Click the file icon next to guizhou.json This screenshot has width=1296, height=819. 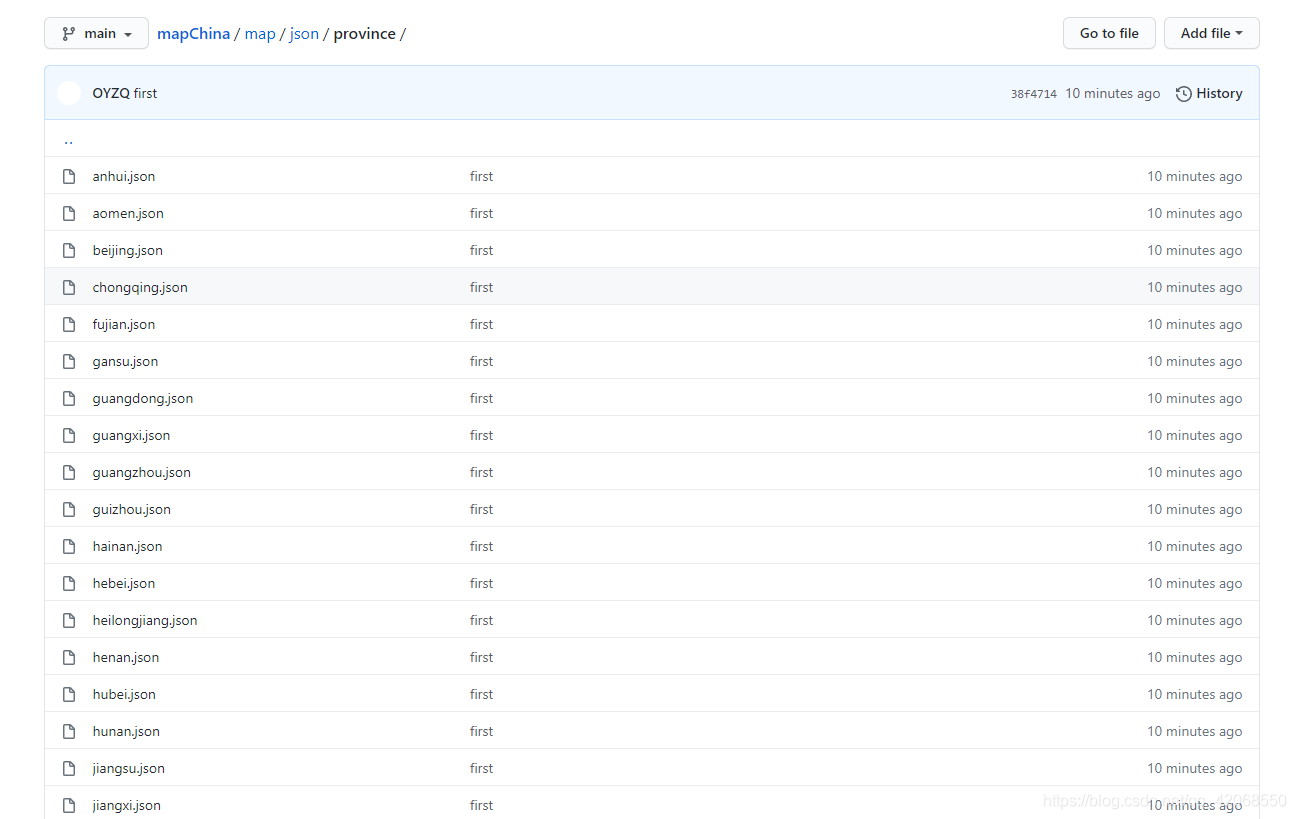click(69, 509)
